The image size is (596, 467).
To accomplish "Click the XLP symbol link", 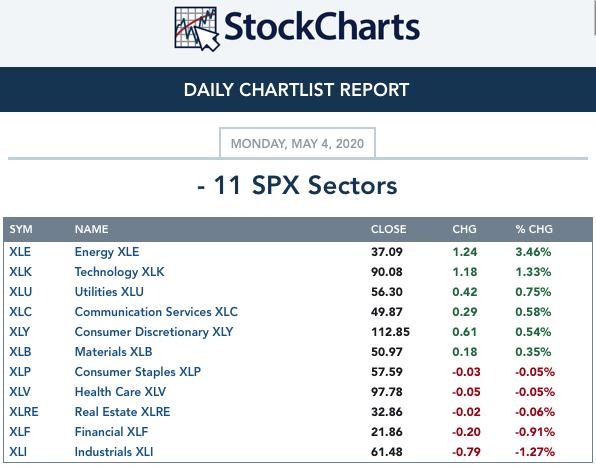I will [x=20, y=372].
